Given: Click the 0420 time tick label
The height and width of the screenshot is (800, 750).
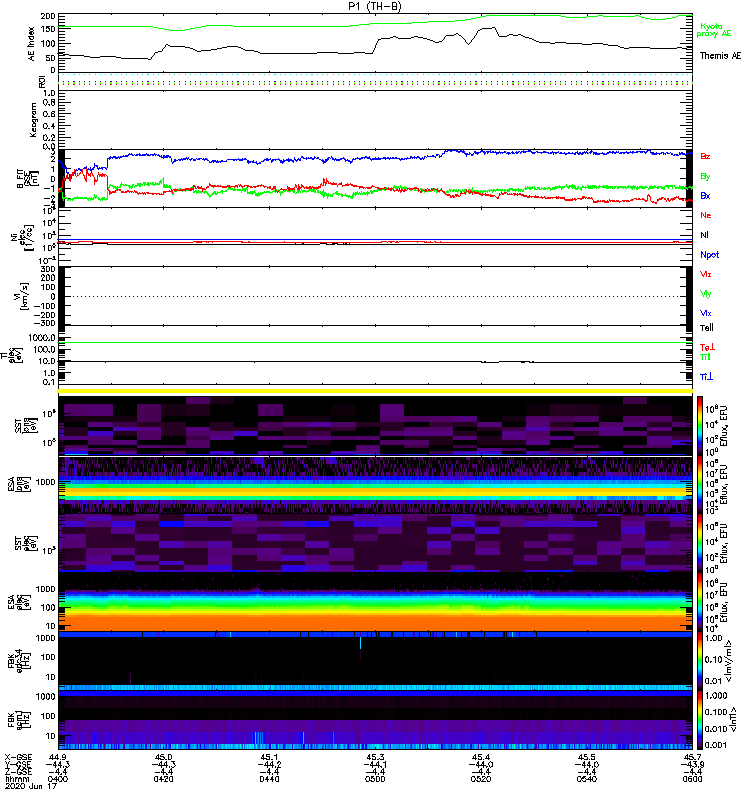Looking at the screenshot, I should [x=163, y=779].
